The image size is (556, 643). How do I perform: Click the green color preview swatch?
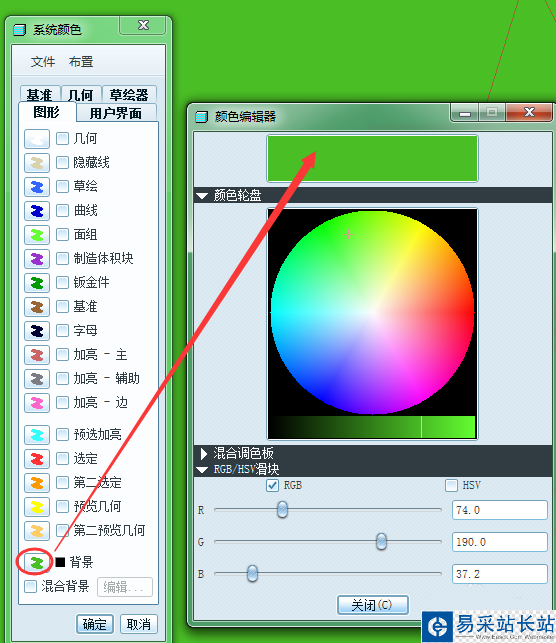coord(372,159)
